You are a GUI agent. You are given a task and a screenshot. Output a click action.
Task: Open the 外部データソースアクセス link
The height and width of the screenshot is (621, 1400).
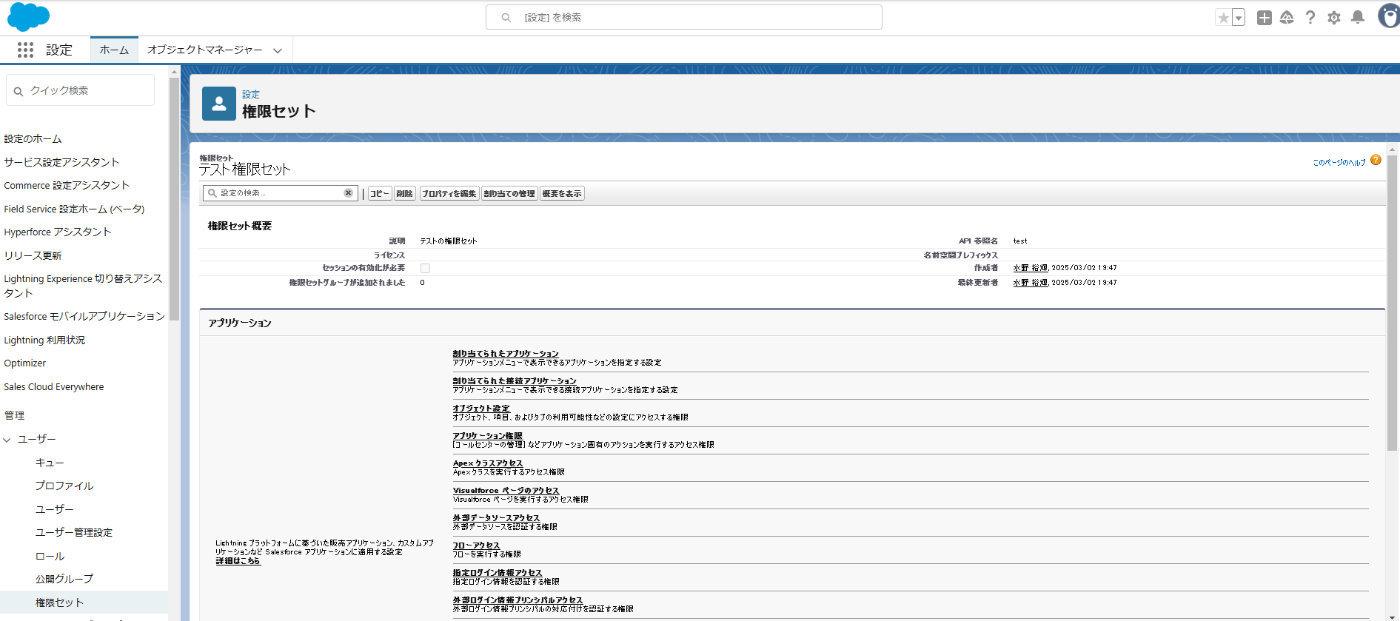click(496, 517)
